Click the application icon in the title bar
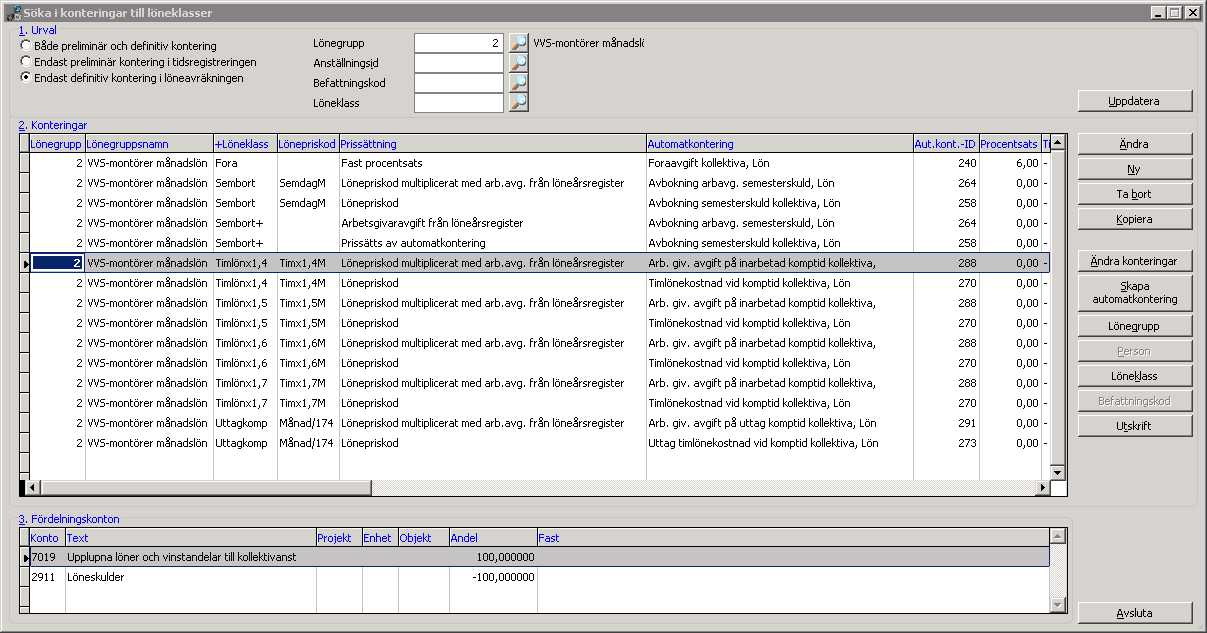 tap(13, 12)
